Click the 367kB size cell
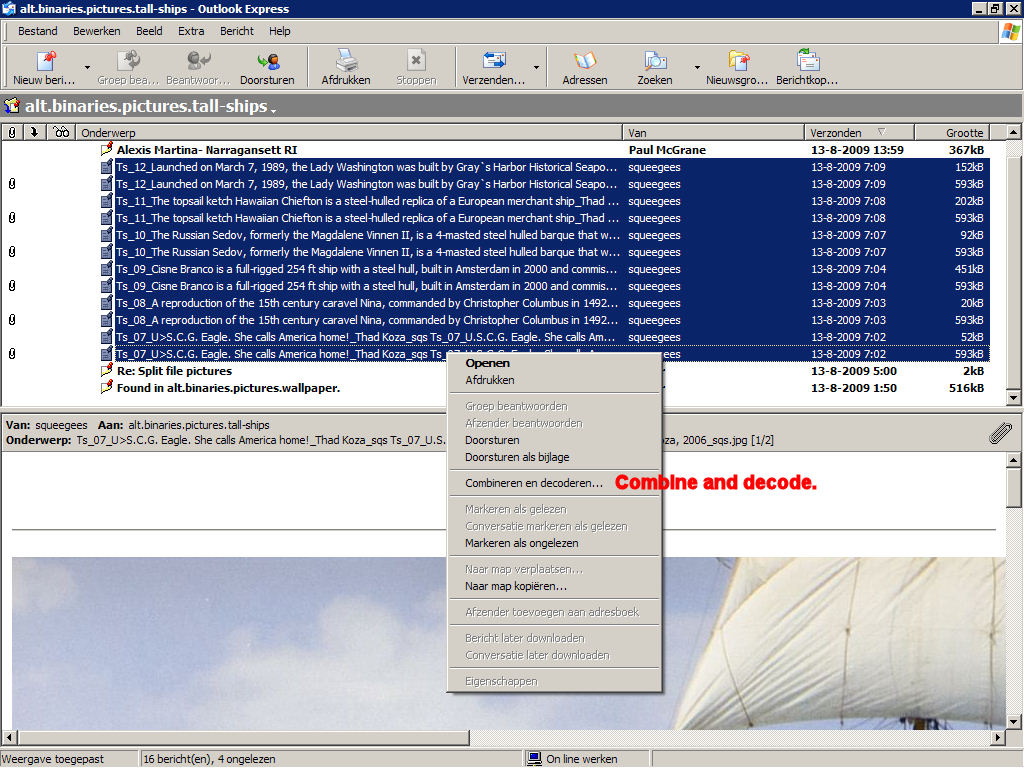The height and width of the screenshot is (768, 1024). (x=967, y=150)
